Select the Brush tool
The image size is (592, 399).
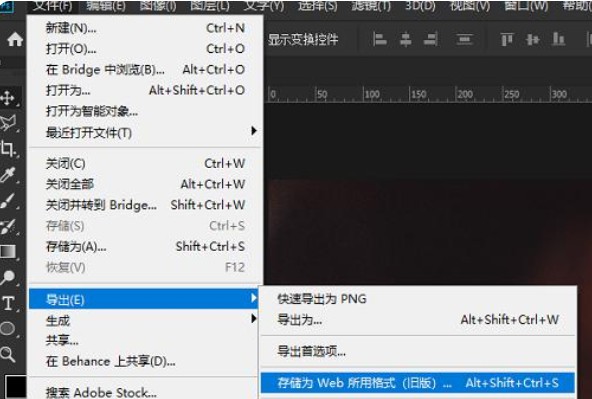point(8,200)
